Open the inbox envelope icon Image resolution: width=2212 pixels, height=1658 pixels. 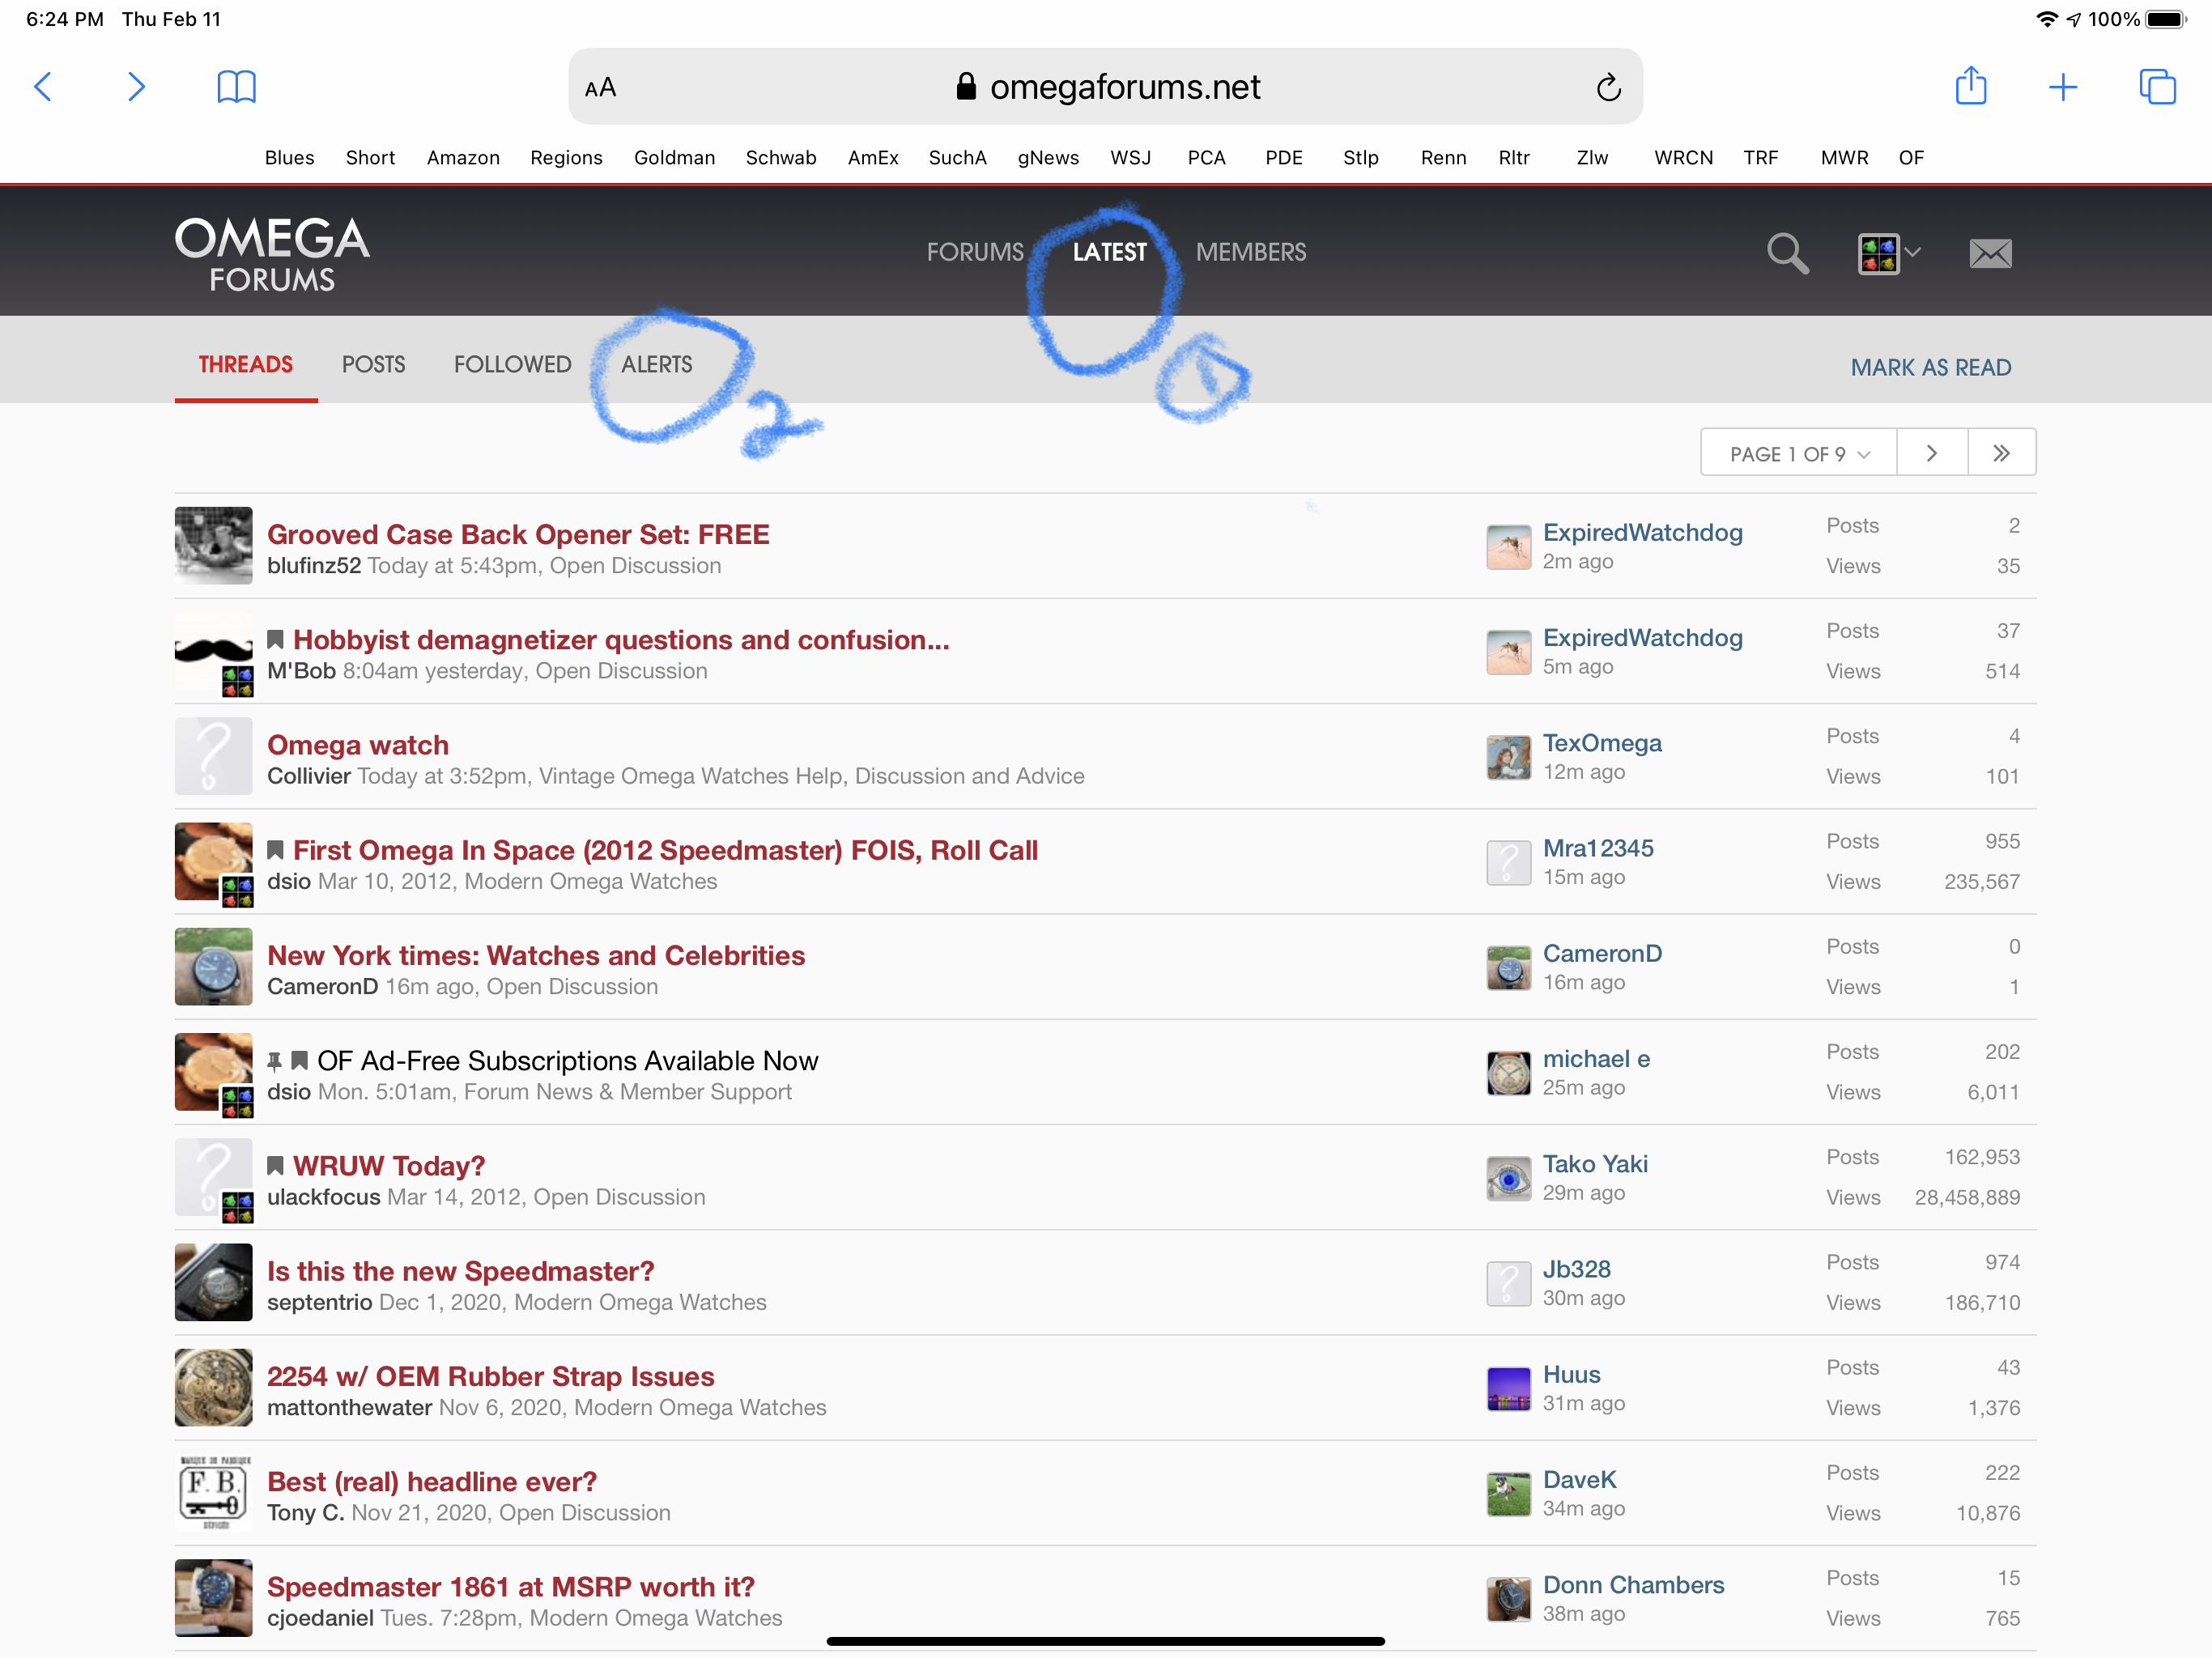1989,253
